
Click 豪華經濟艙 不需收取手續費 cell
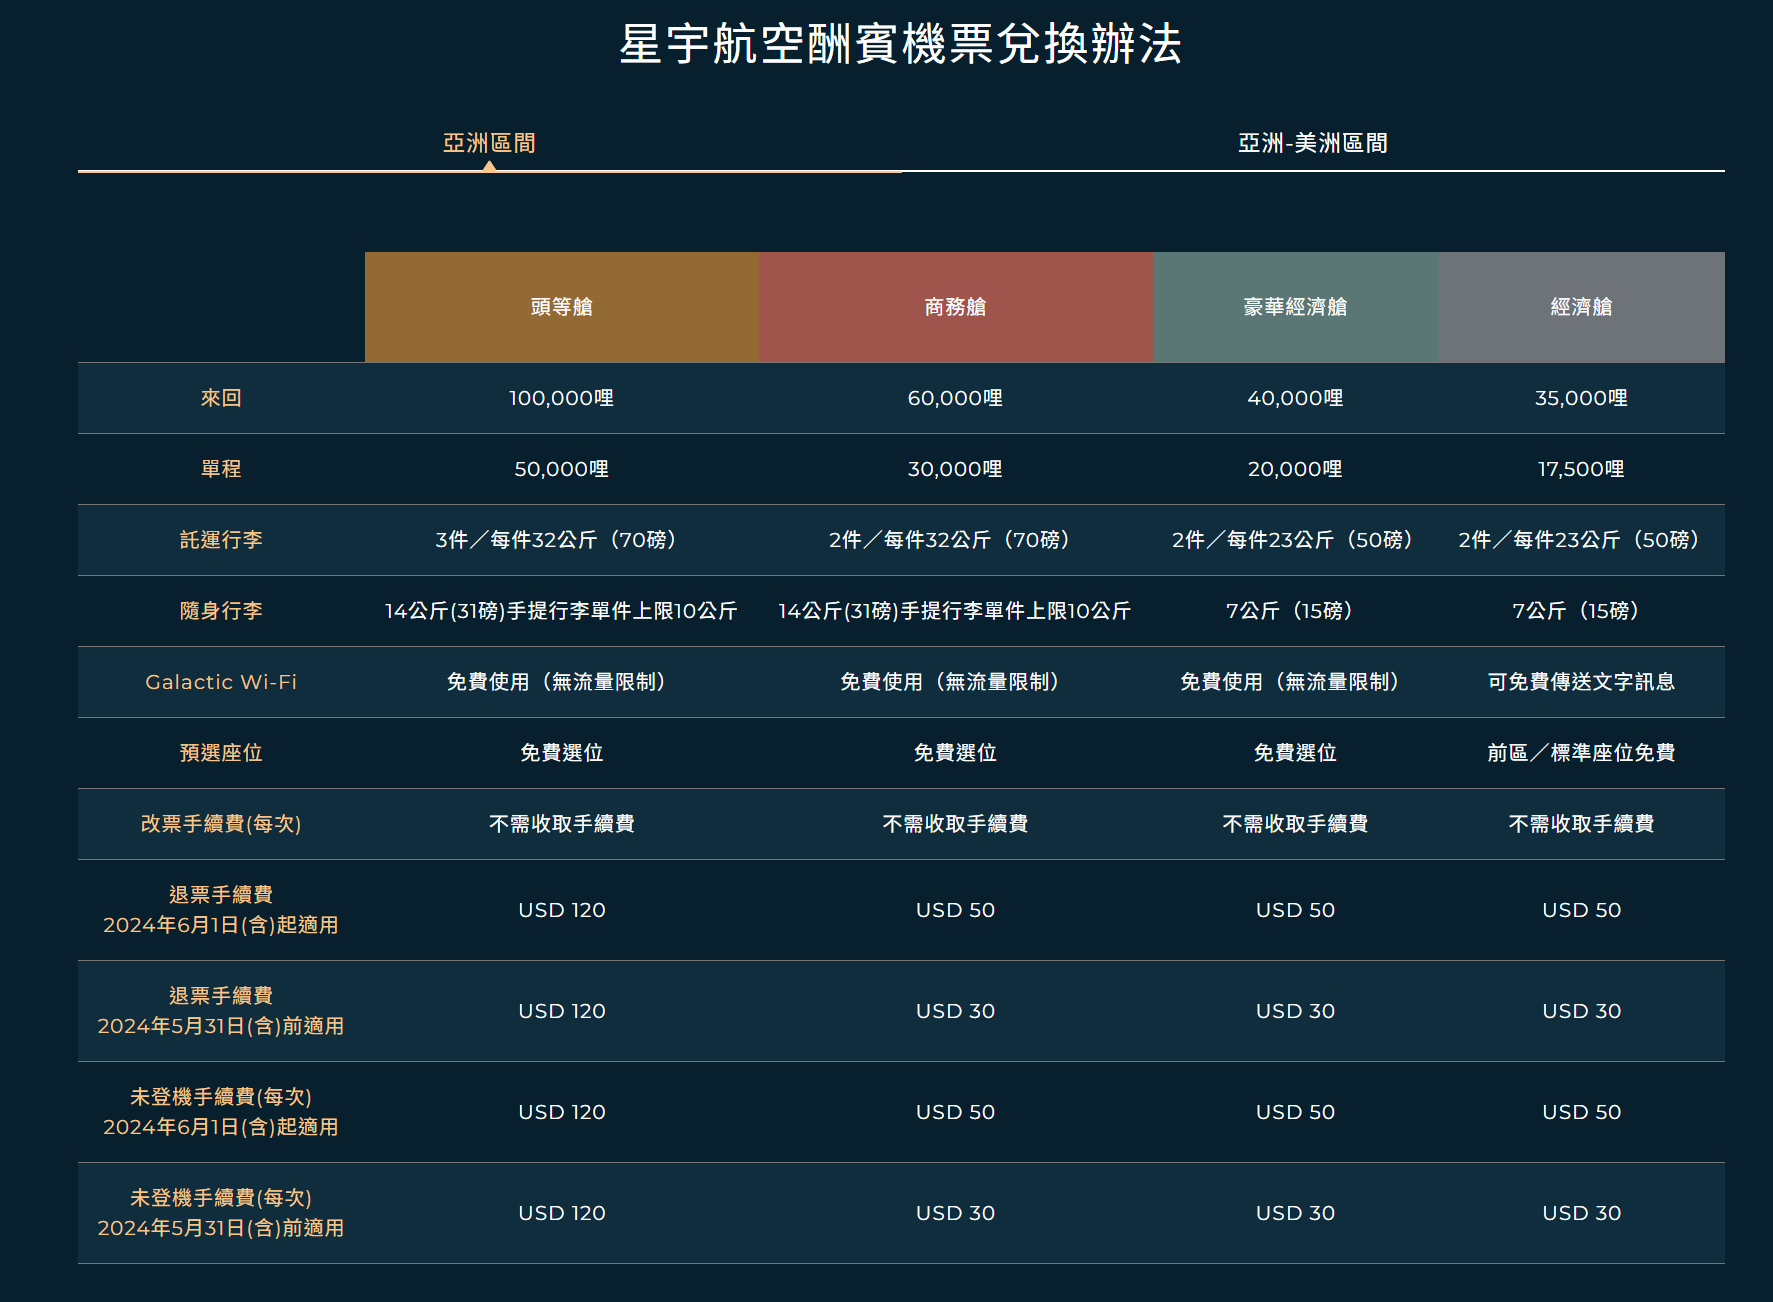click(1296, 824)
